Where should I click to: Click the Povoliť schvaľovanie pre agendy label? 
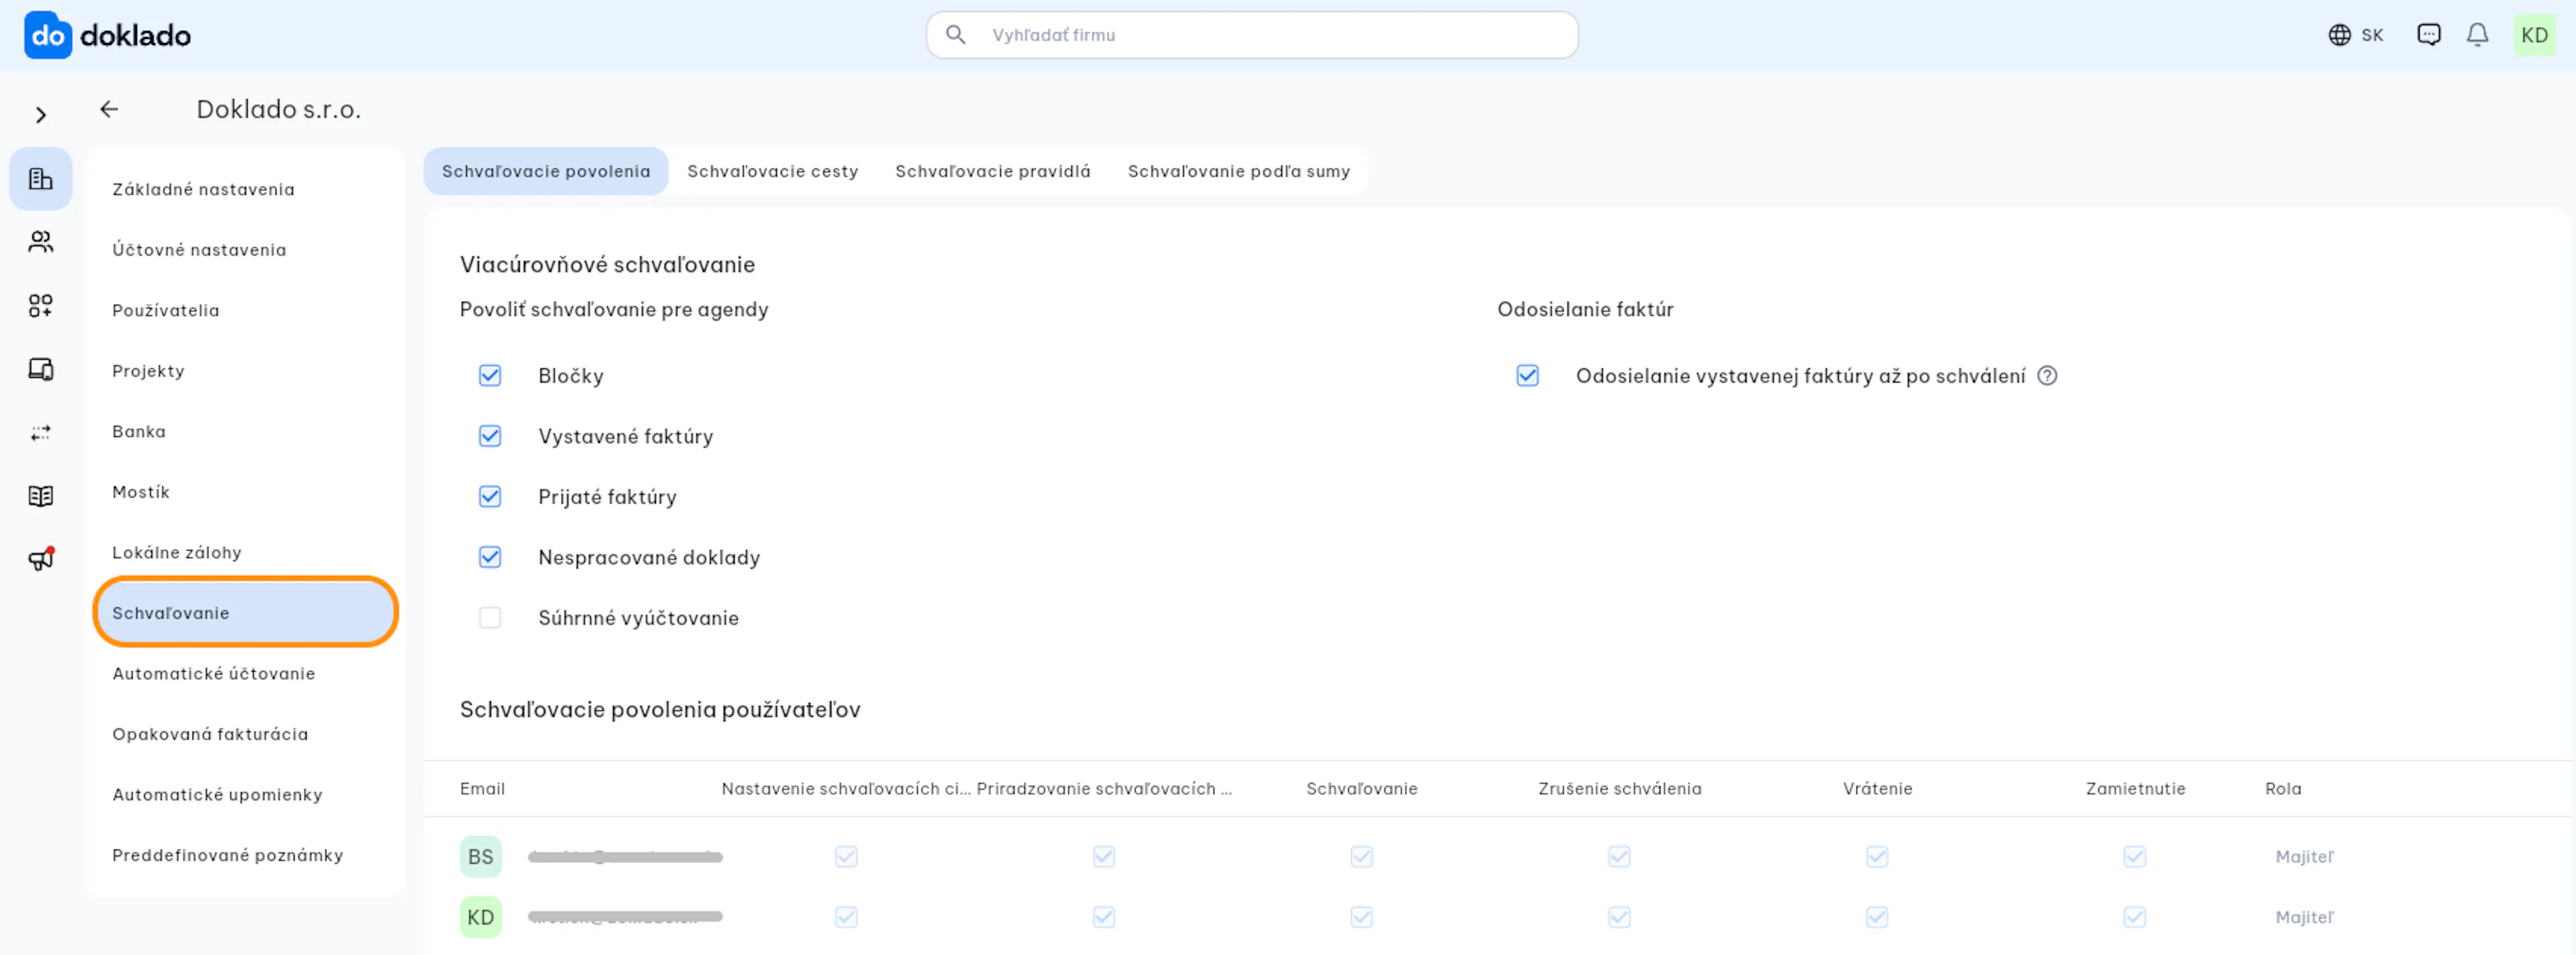[x=614, y=310]
